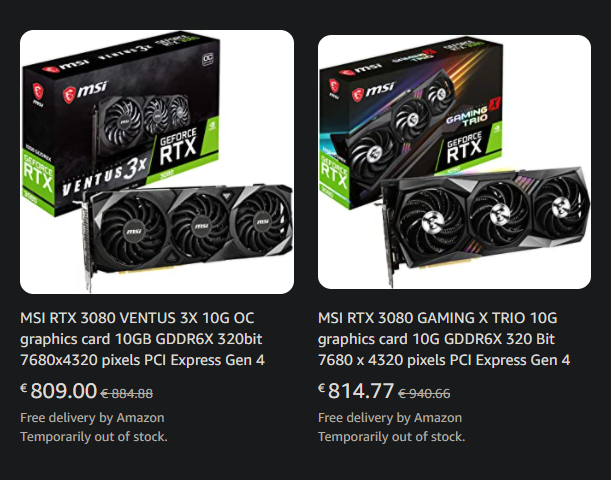The width and height of the screenshot is (611, 480).
Task: Click the VENTUS 3X graphics card product image
Action: pyautogui.click(x=157, y=162)
